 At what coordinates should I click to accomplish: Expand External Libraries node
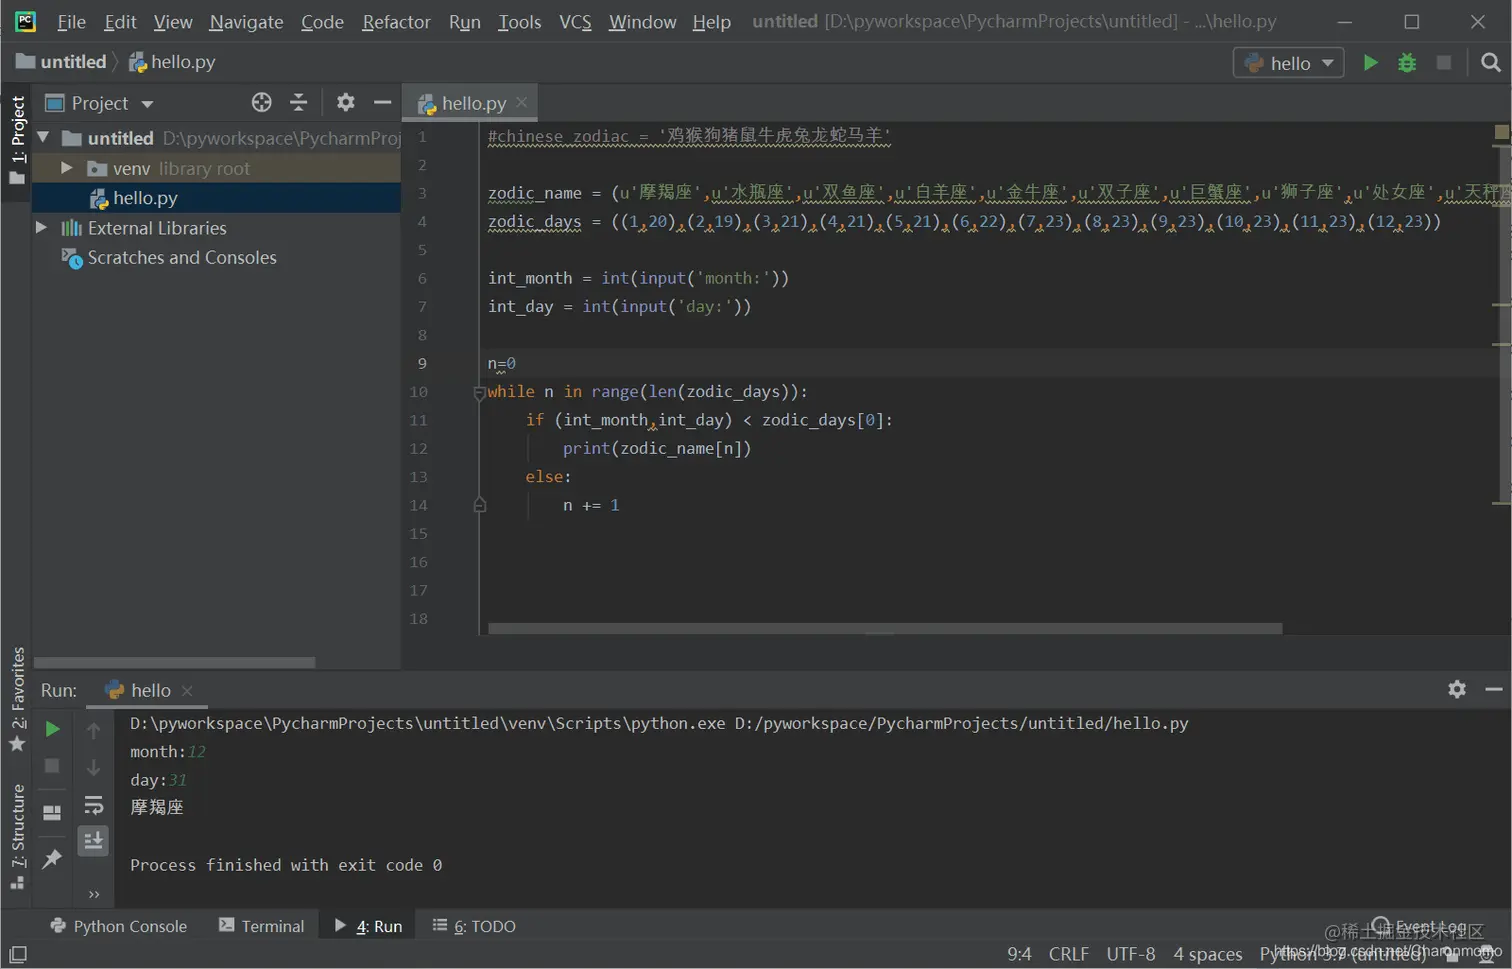pyautogui.click(x=41, y=228)
